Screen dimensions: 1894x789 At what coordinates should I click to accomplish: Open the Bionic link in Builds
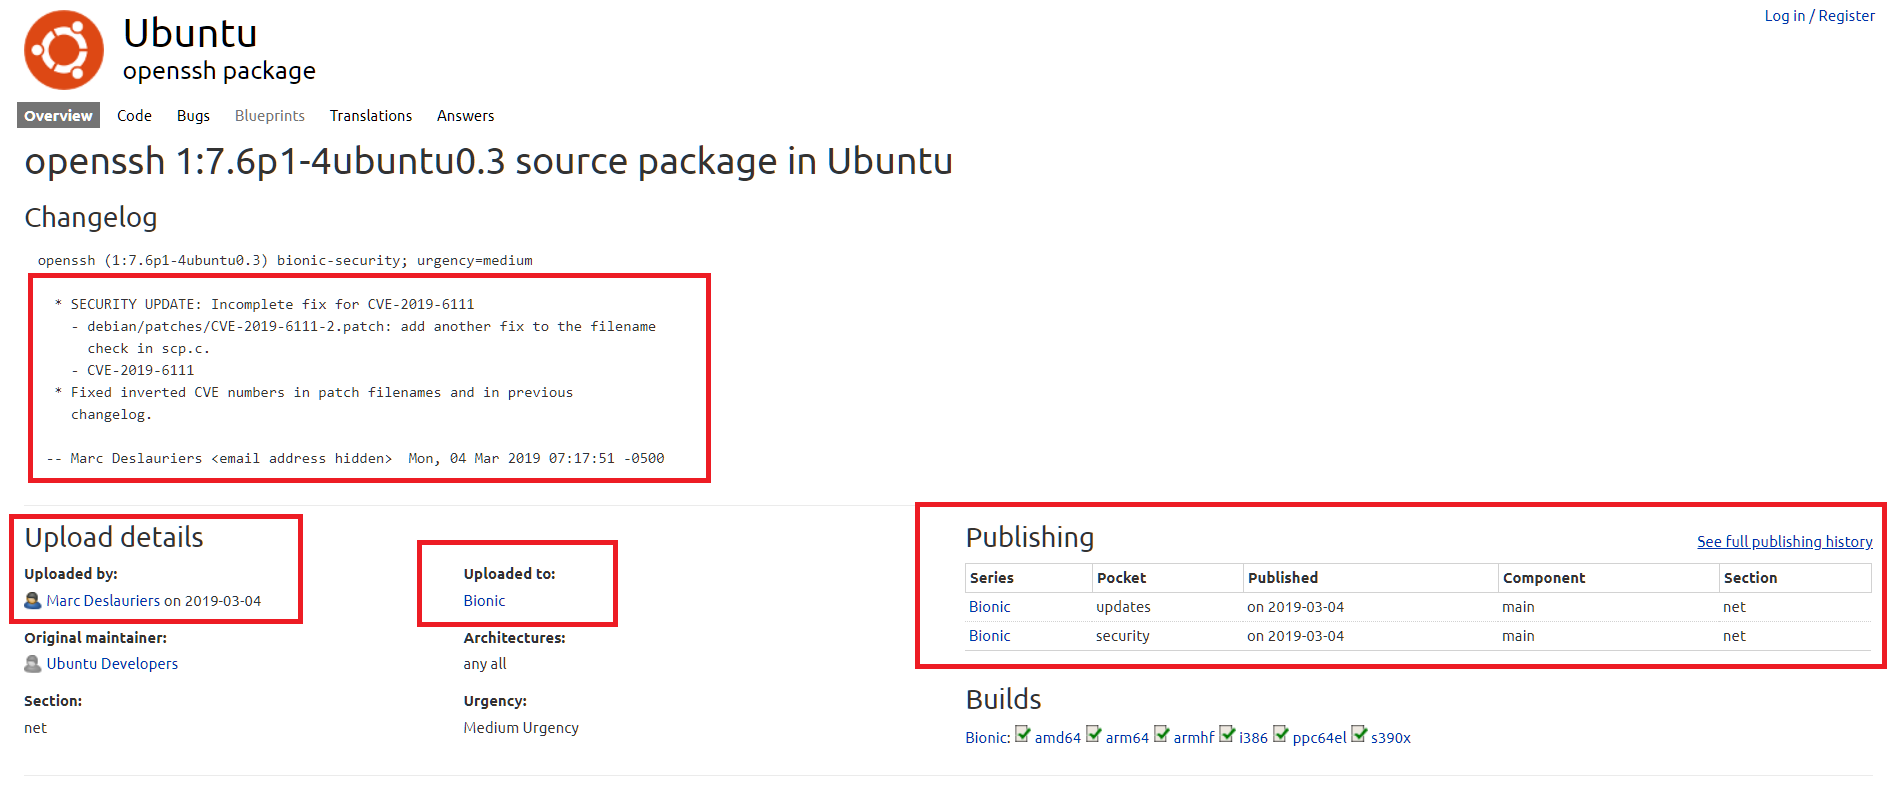(986, 738)
